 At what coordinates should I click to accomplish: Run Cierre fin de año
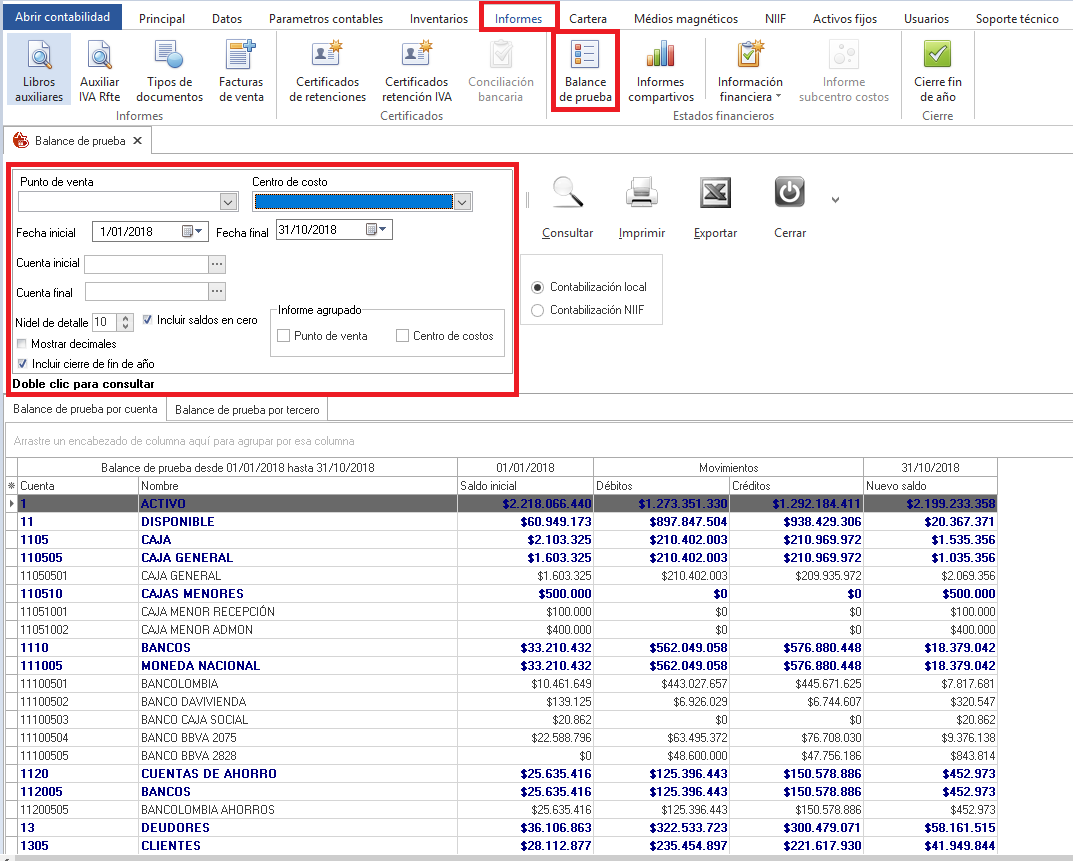[x=937, y=70]
